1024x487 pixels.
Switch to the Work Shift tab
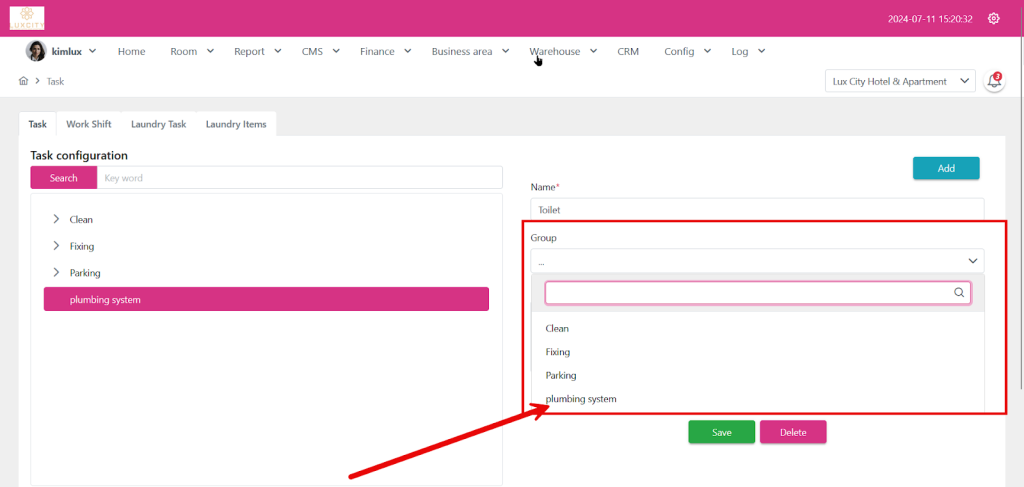(89, 124)
